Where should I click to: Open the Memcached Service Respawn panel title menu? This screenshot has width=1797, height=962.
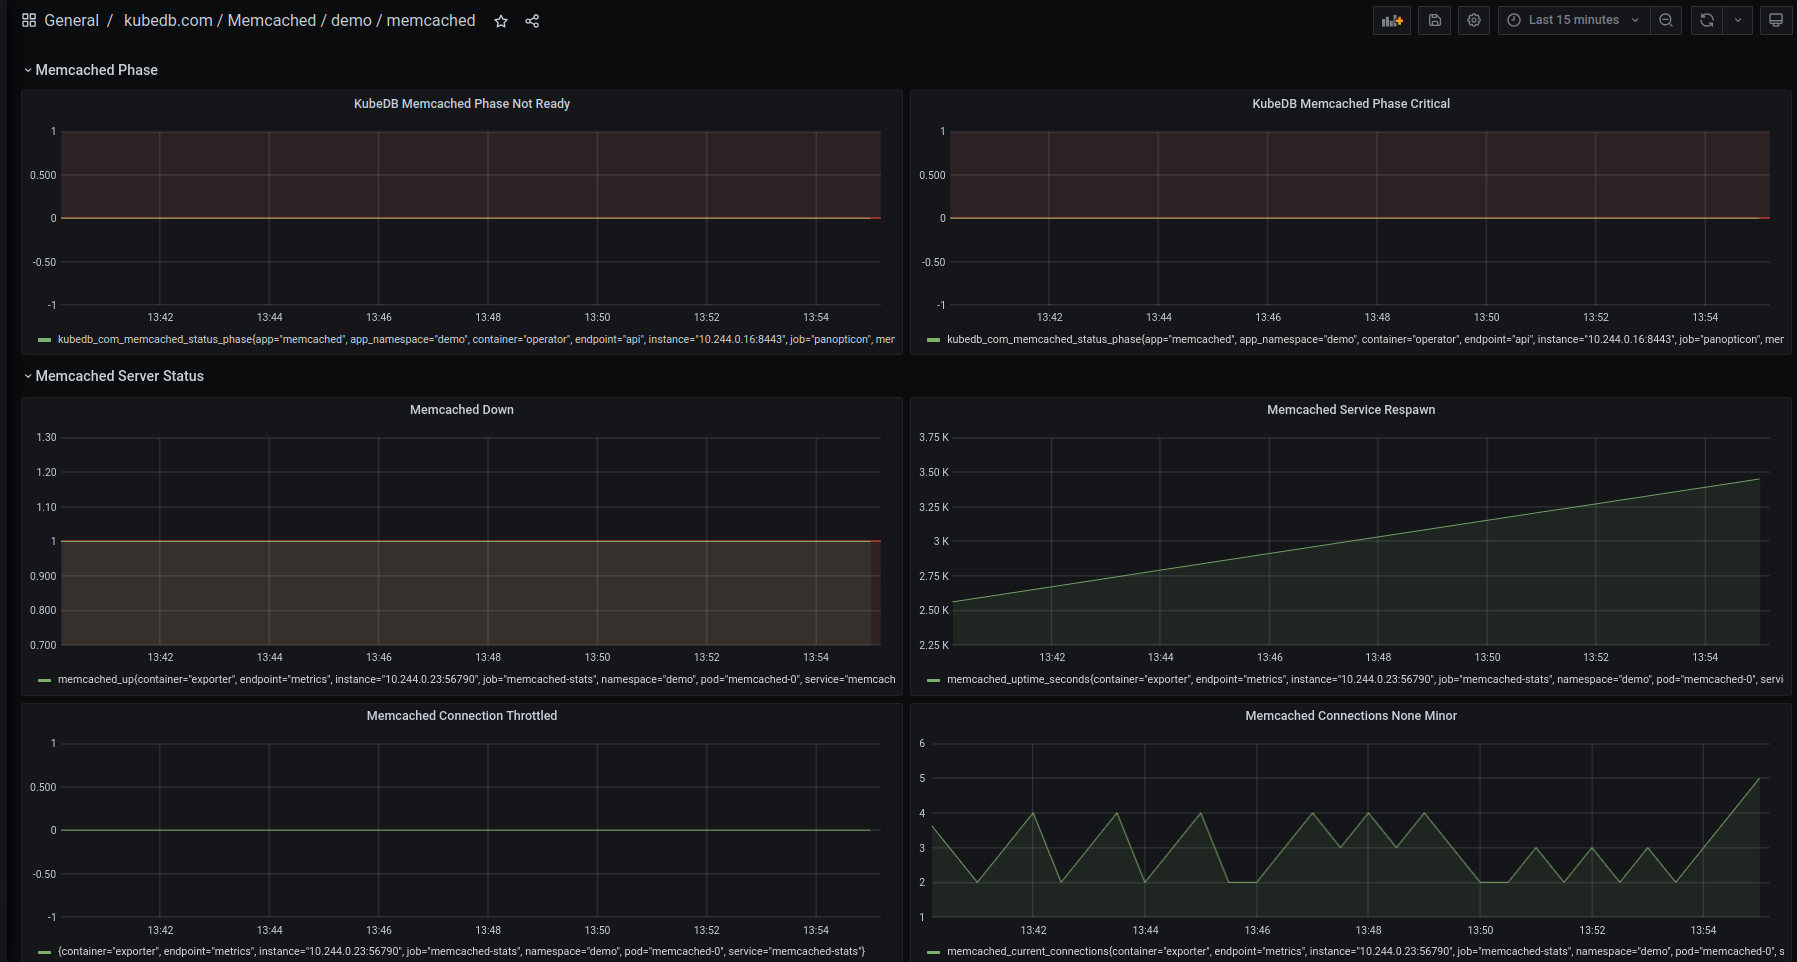pyautogui.click(x=1351, y=409)
